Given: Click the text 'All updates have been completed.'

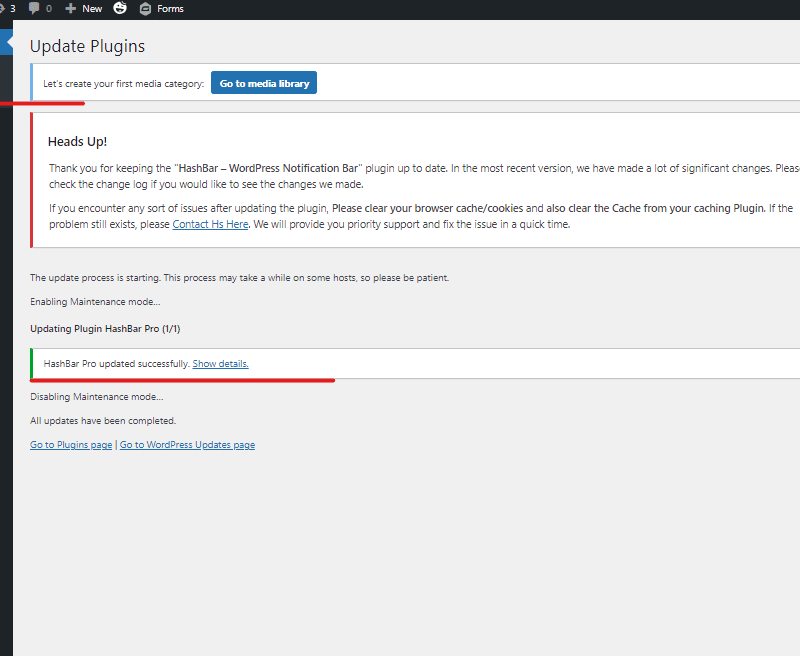Looking at the screenshot, I should point(103,421).
